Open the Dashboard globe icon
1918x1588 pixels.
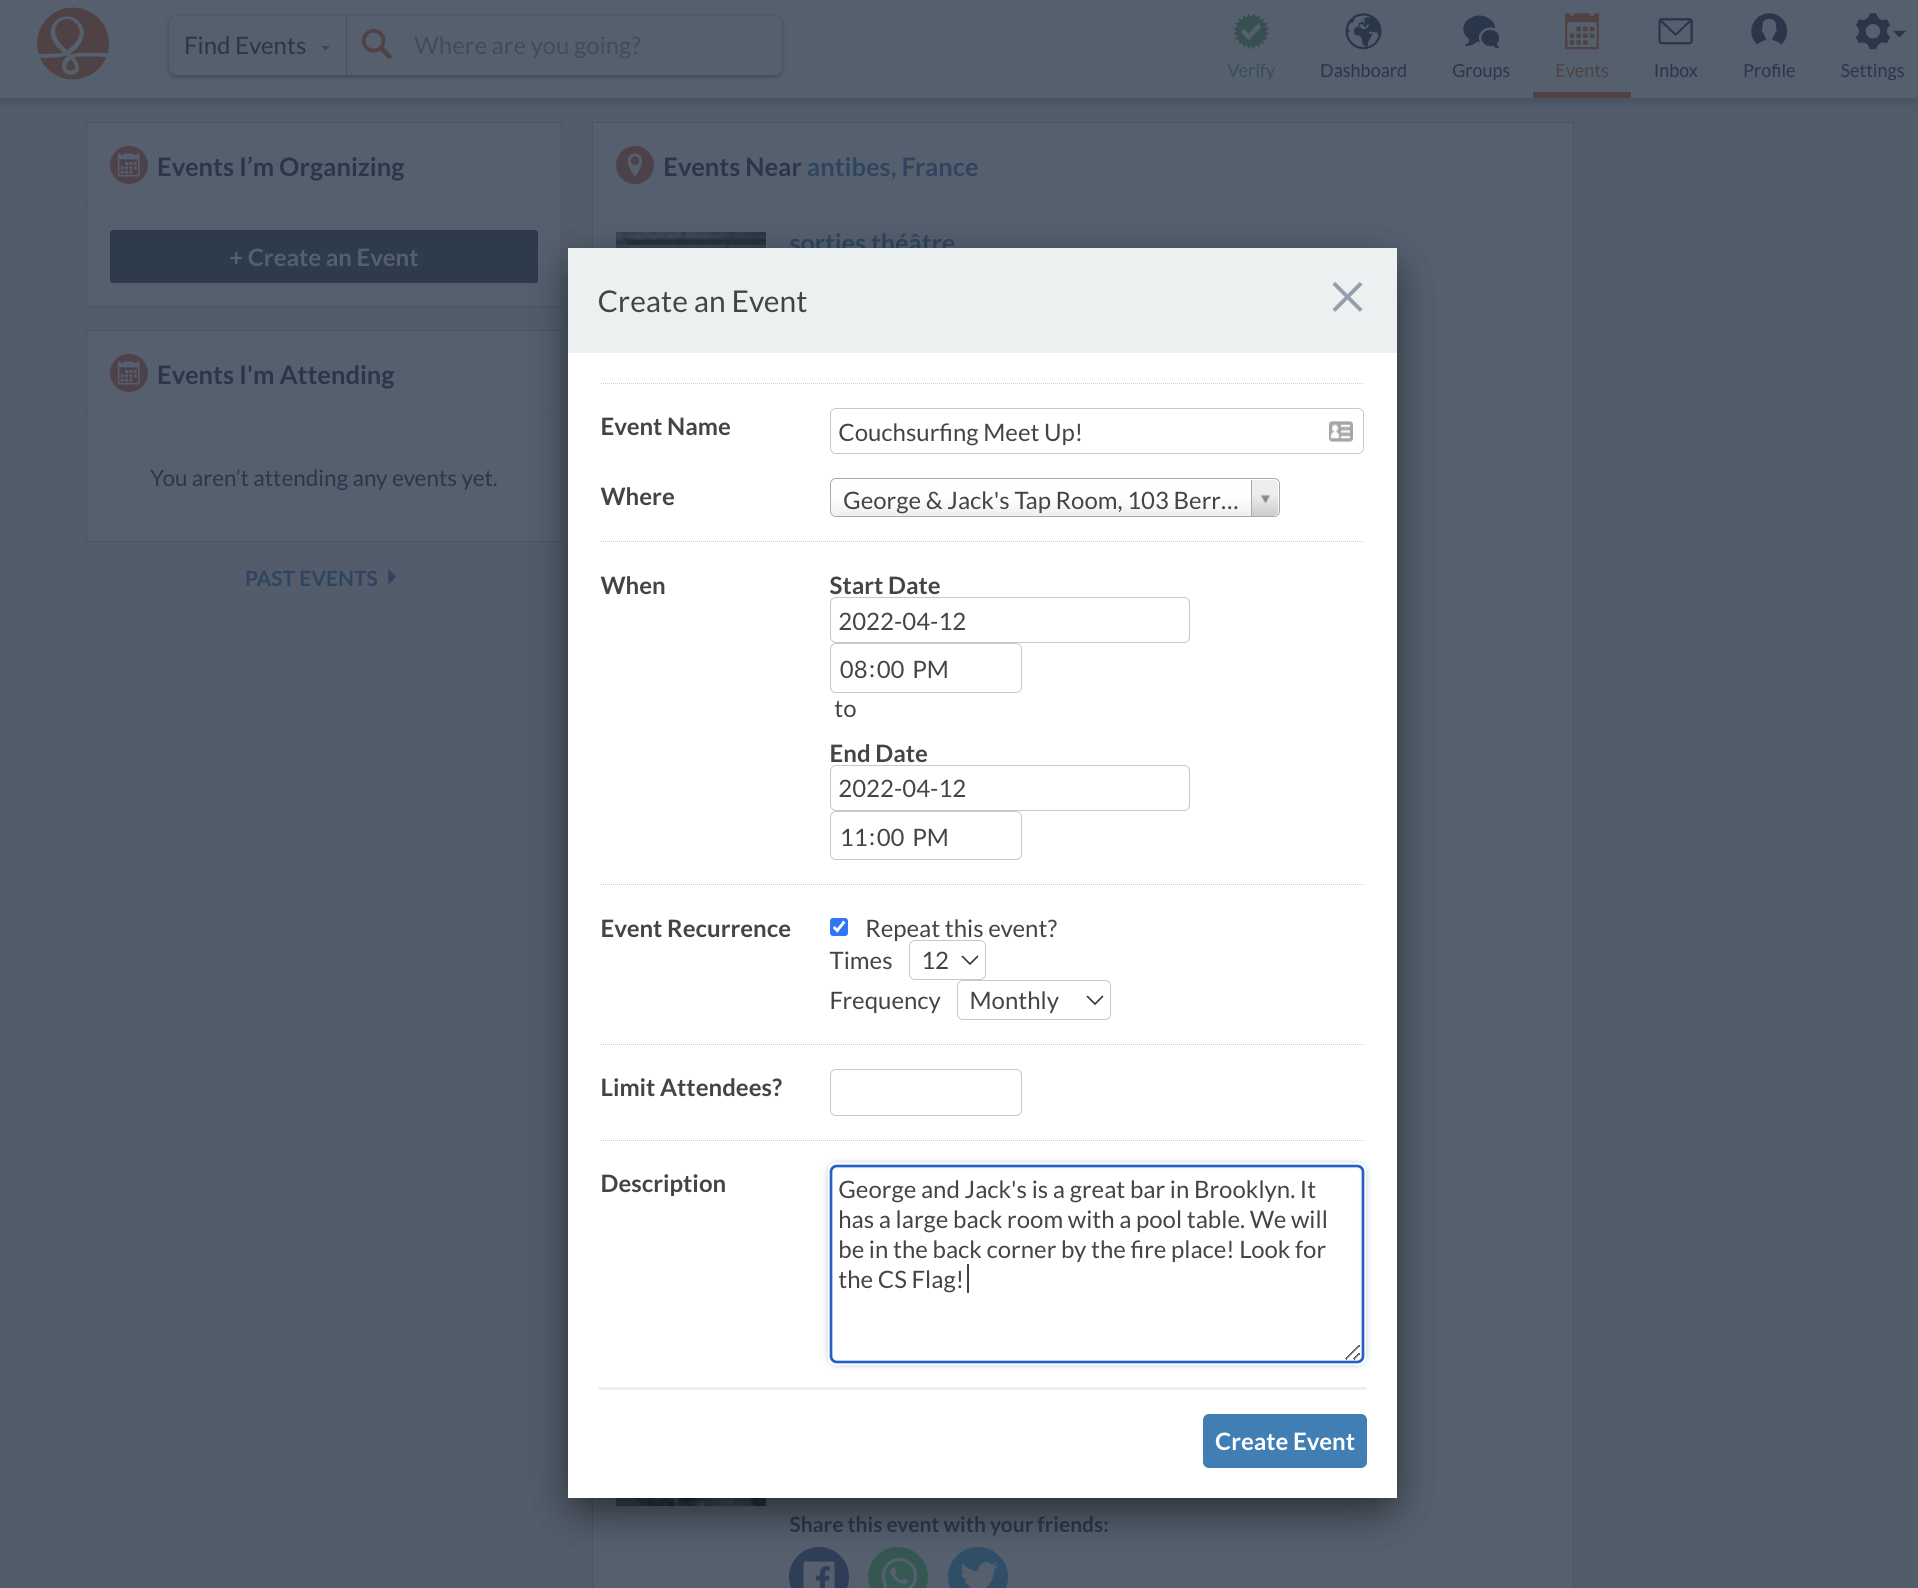click(x=1362, y=32)
